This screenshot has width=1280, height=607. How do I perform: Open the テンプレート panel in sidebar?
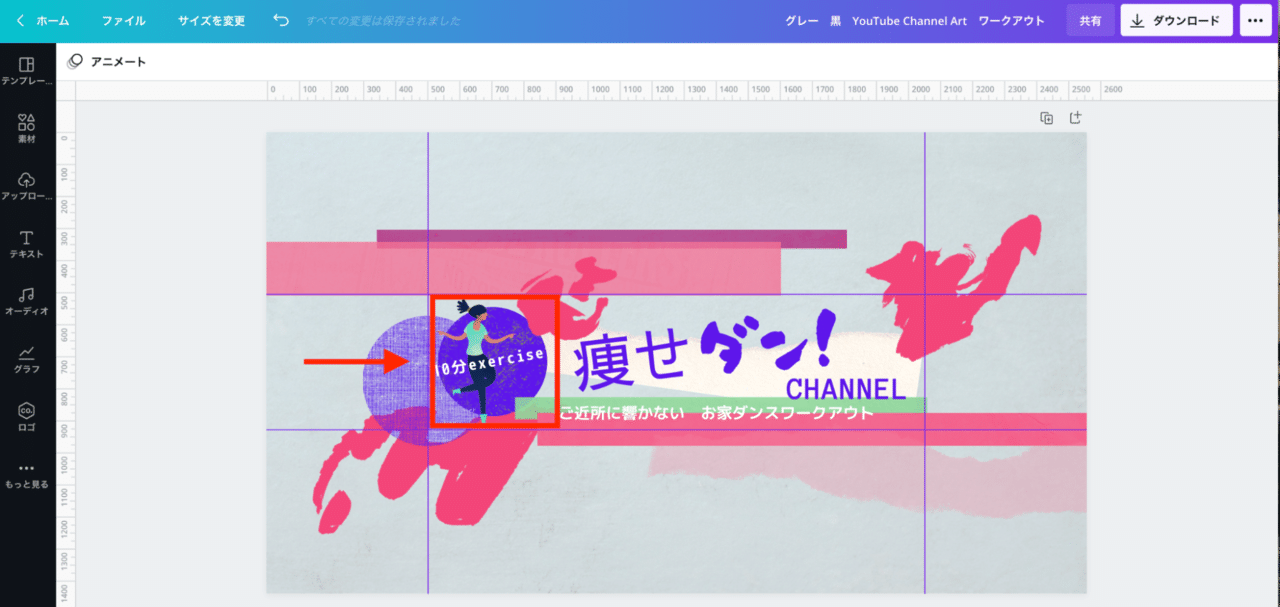point(25,70)
